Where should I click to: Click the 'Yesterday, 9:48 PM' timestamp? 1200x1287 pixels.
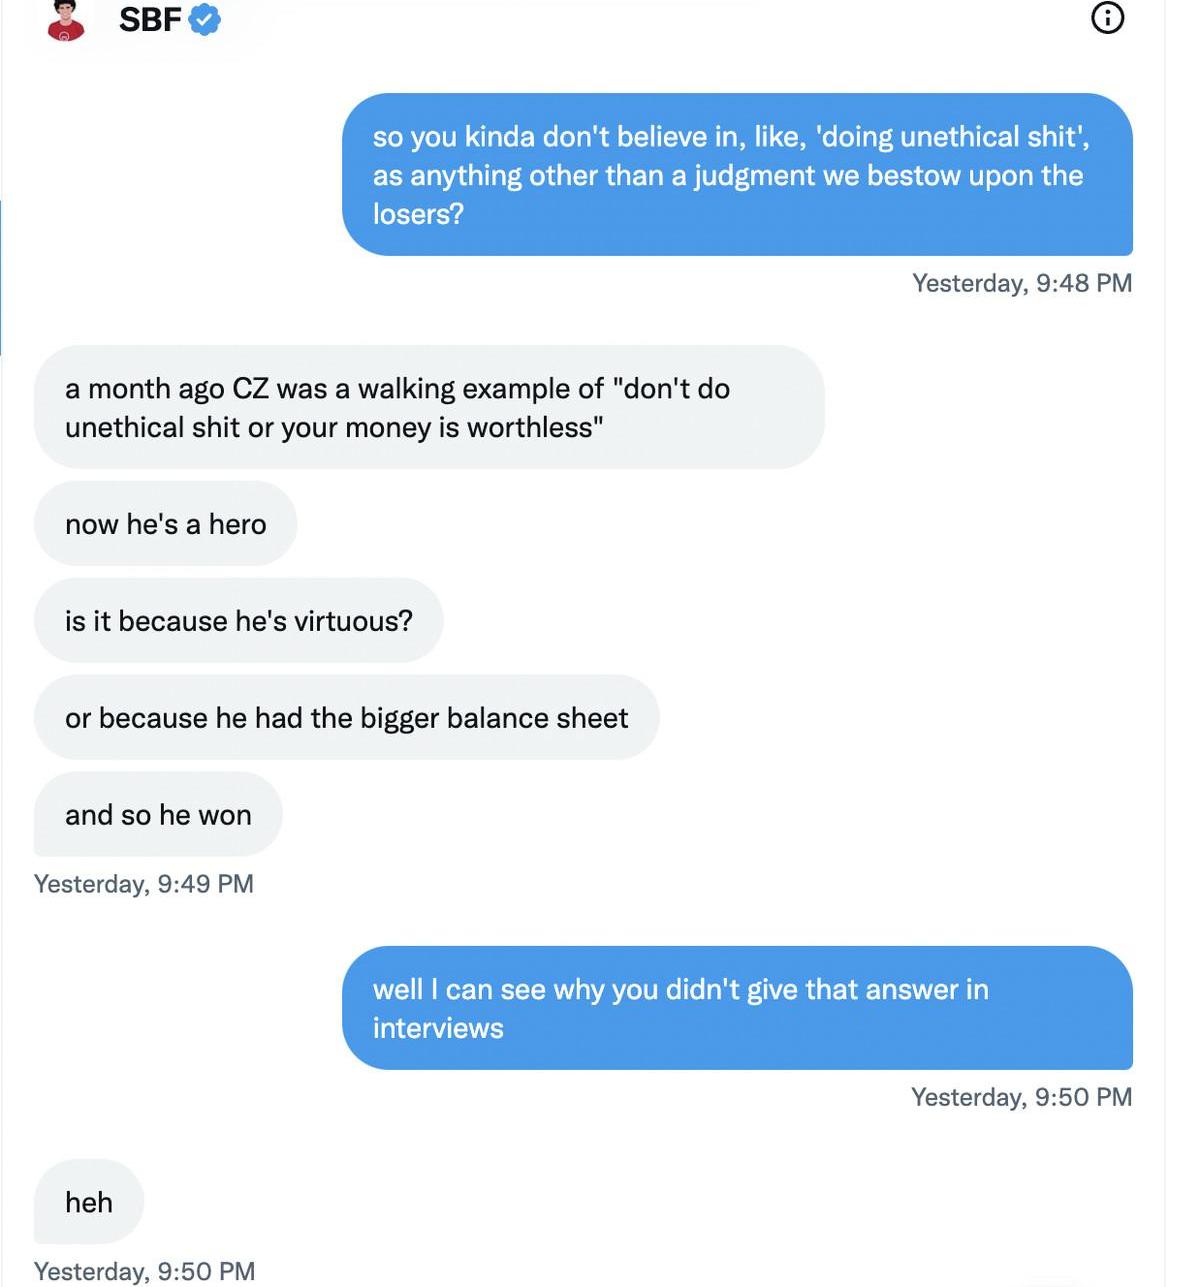point(1021,283)
